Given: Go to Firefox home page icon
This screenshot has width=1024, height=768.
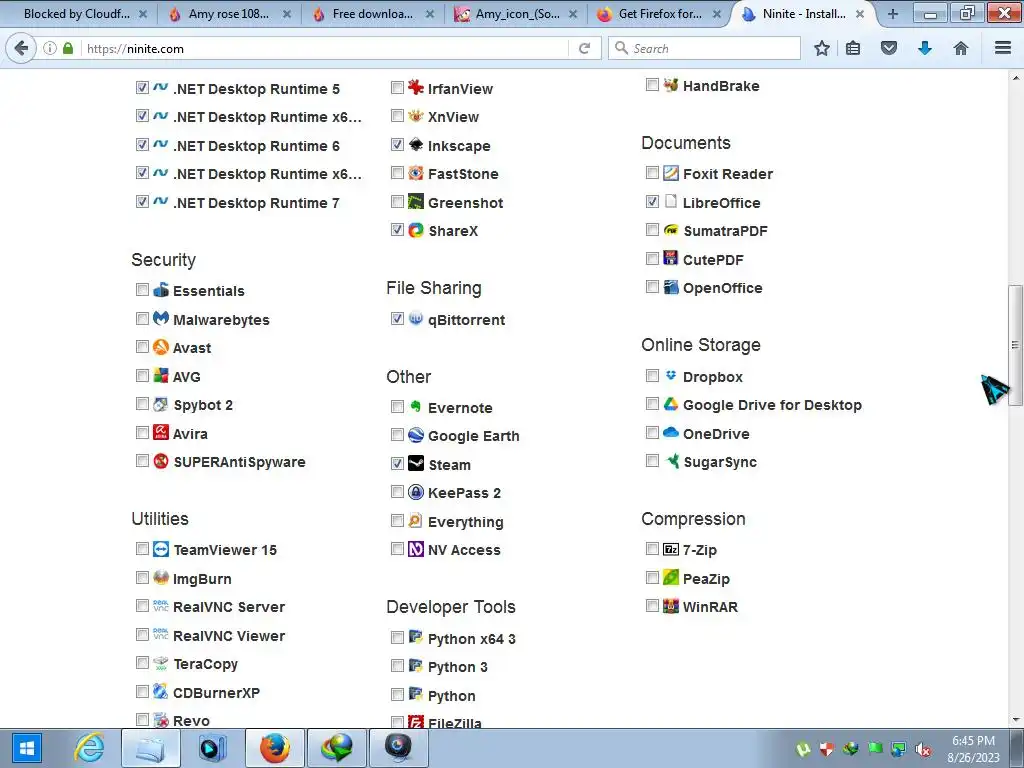Looking at the screenshot, I should [961, 48].
